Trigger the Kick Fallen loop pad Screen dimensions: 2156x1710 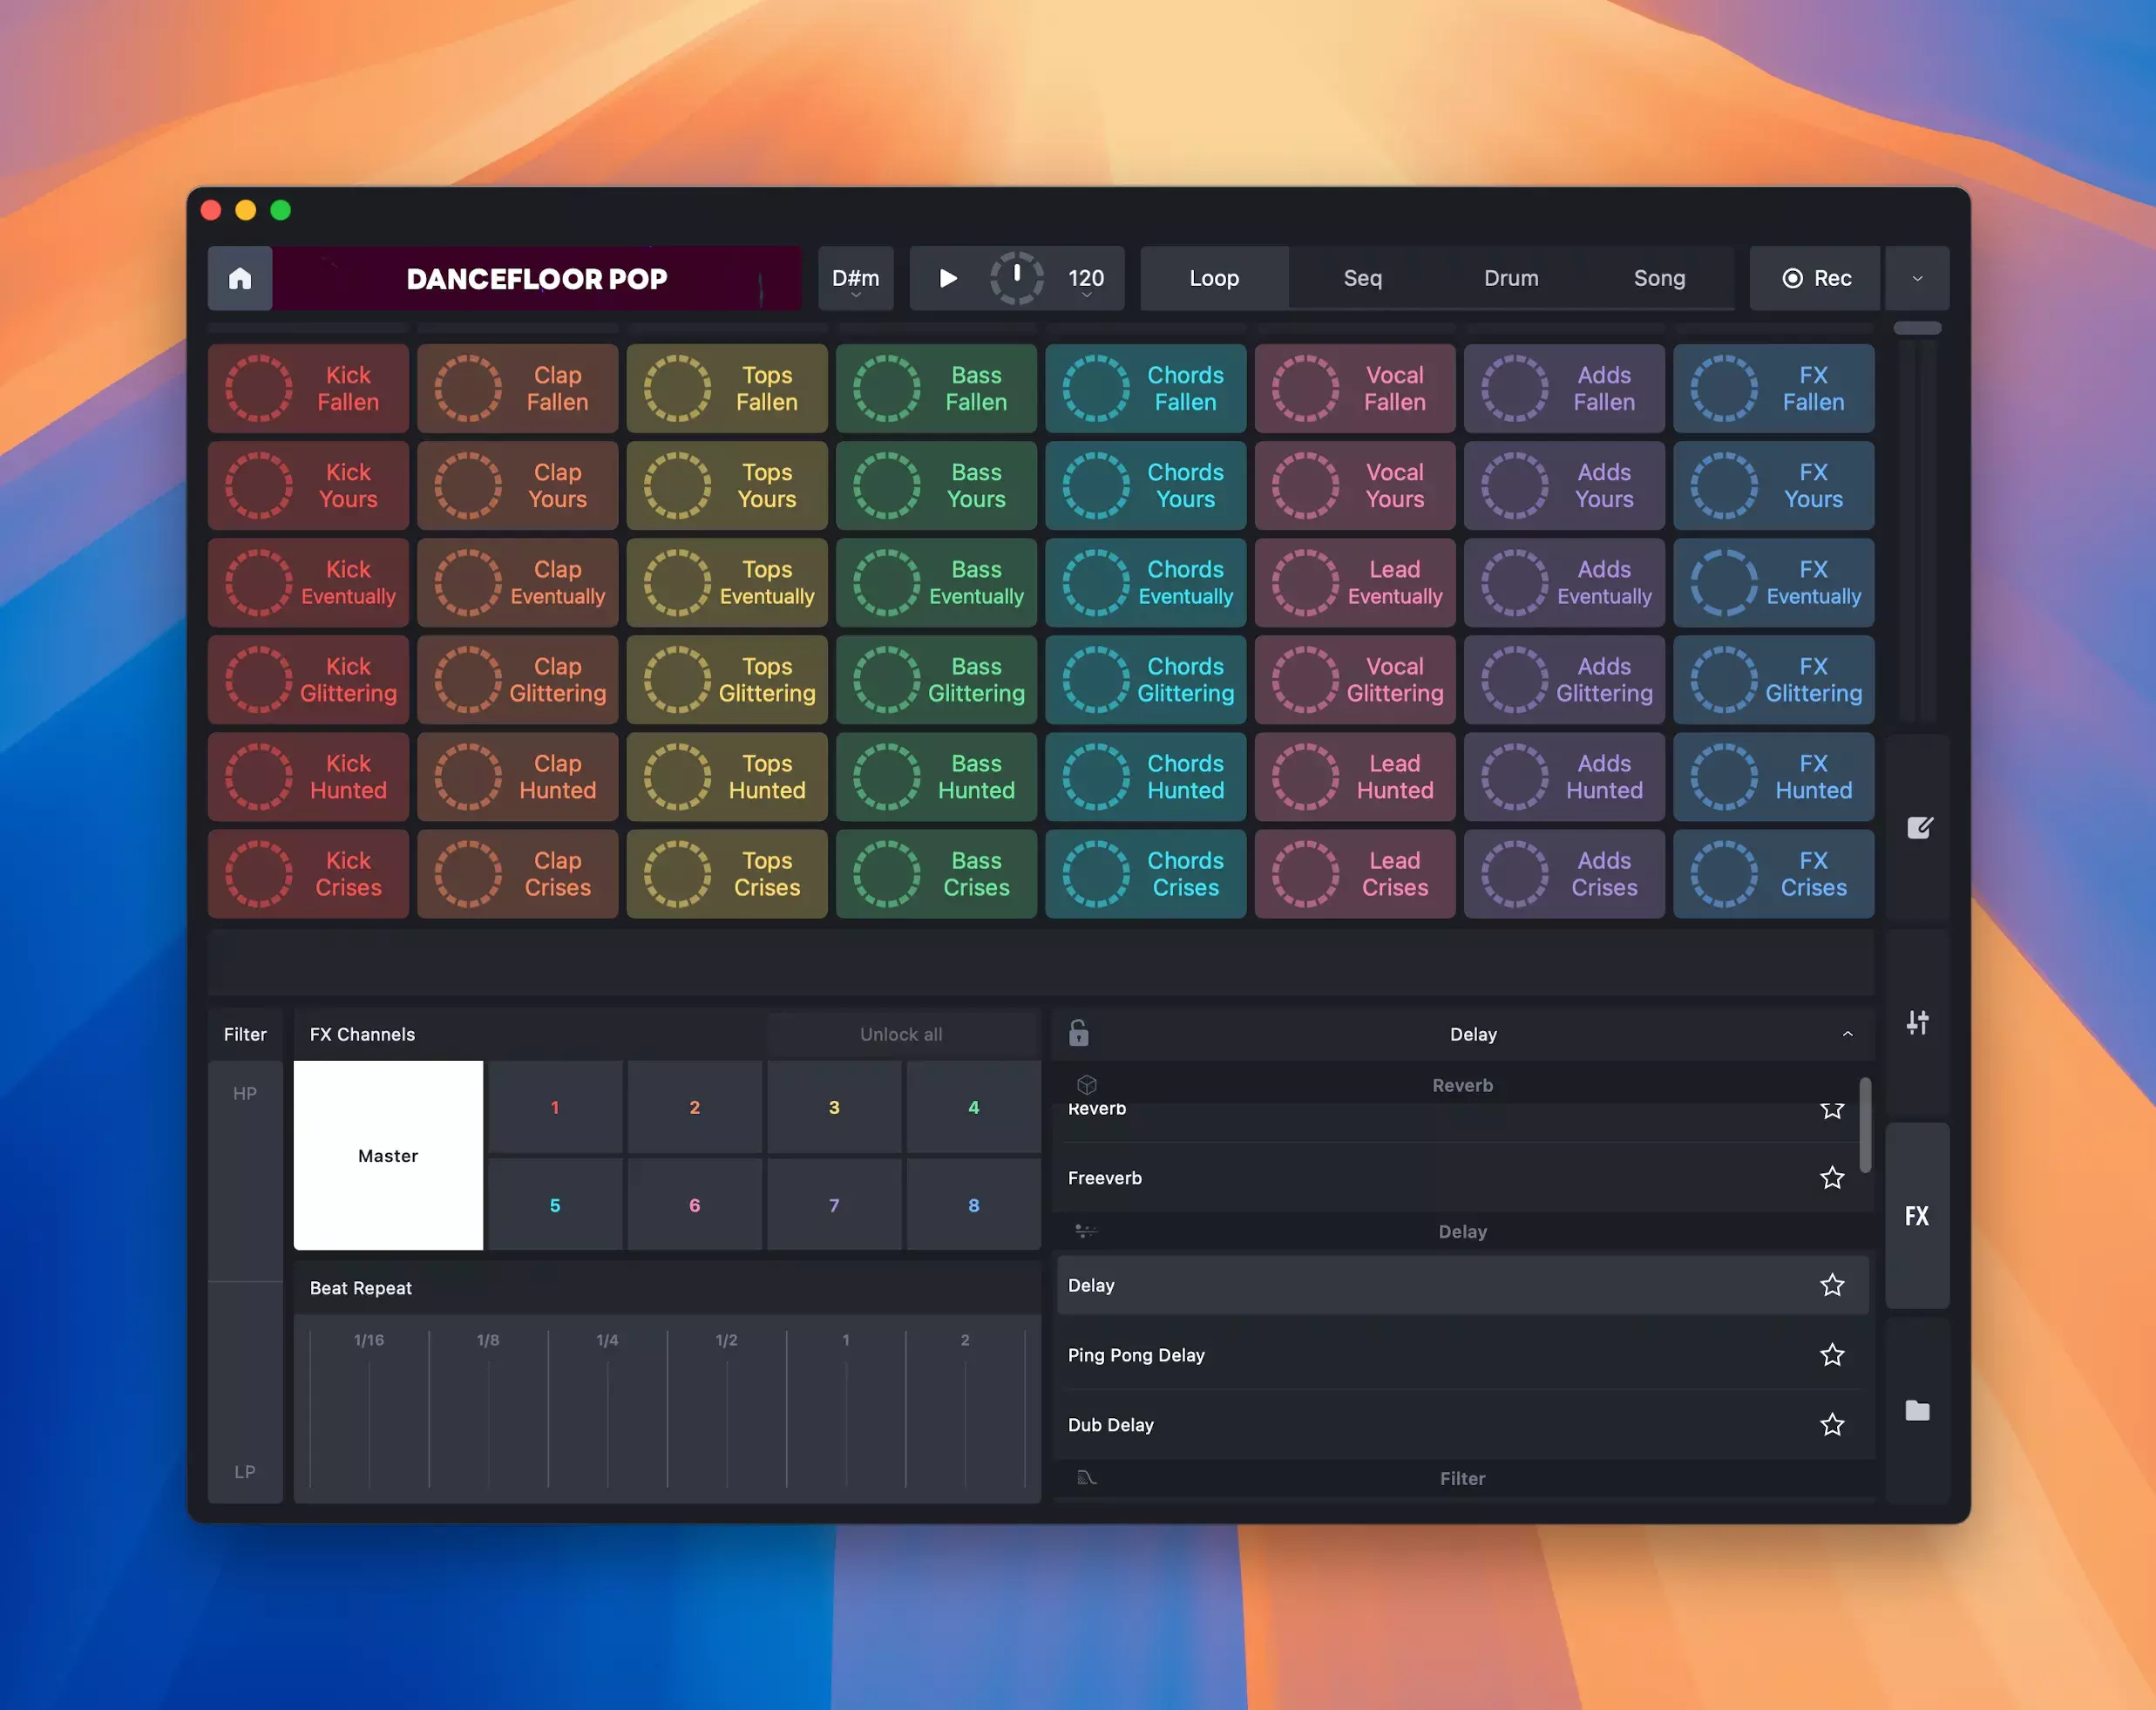[308, 389]
